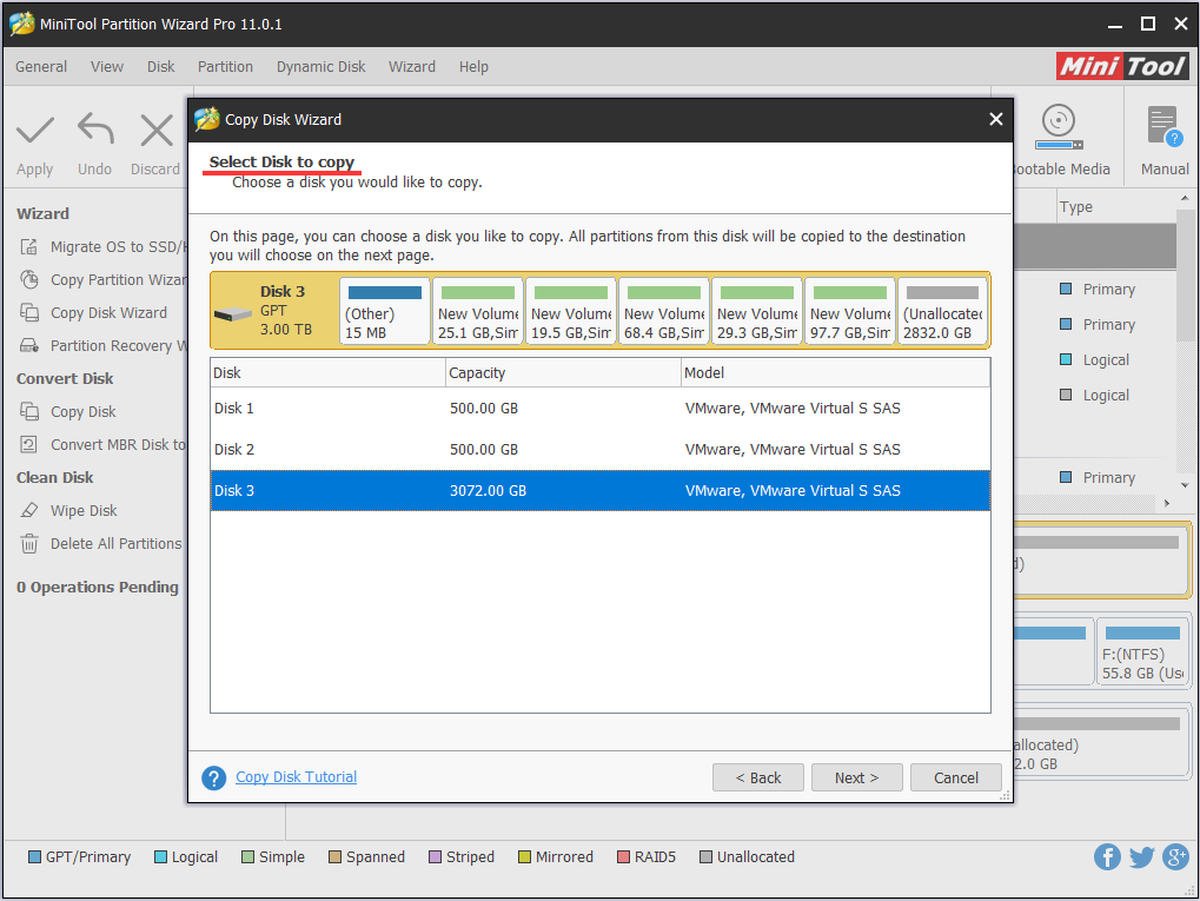Click the Unallocated 2832.0 GB partition block
The width and height of the screenshot is (1200, 901).
click(x=943, y=312)
